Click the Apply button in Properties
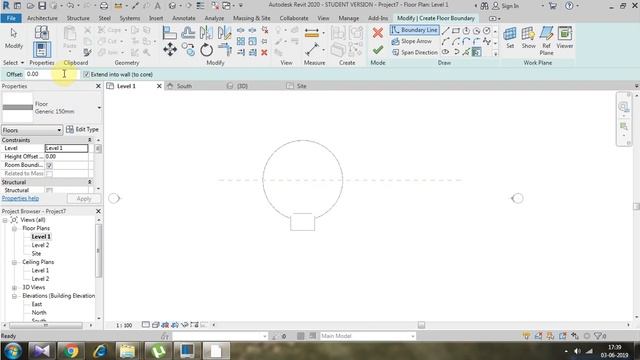Viewport: 640px width, 360px height. (84, 199)
